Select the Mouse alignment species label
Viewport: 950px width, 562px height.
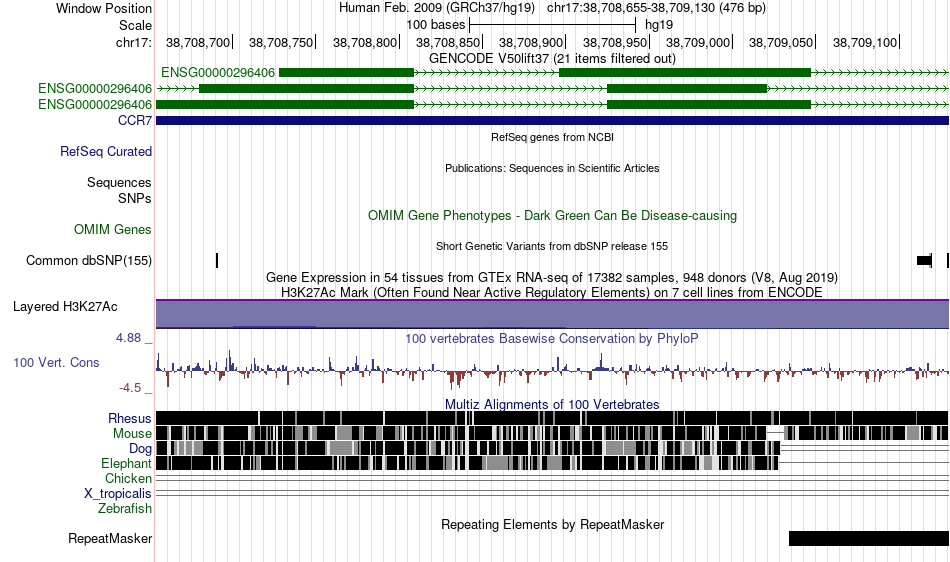[x=132, y=434]
